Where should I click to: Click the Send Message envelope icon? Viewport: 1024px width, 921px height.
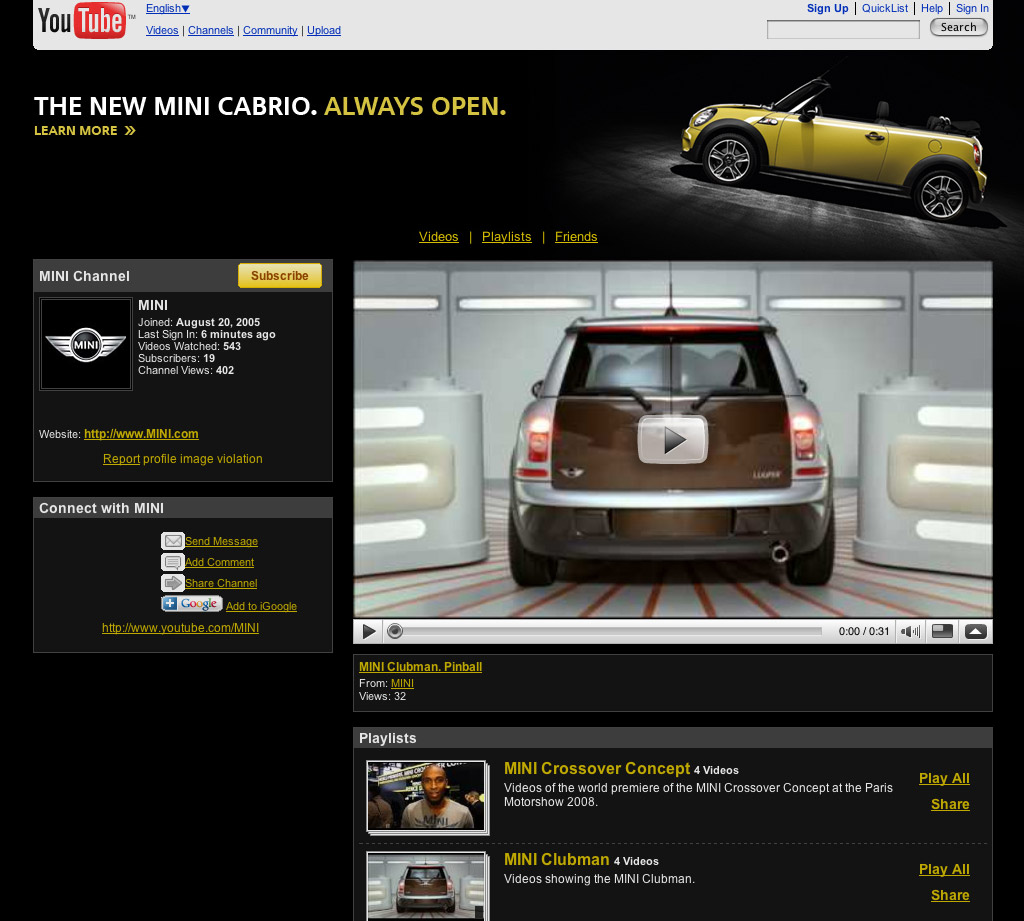[172, 541]
